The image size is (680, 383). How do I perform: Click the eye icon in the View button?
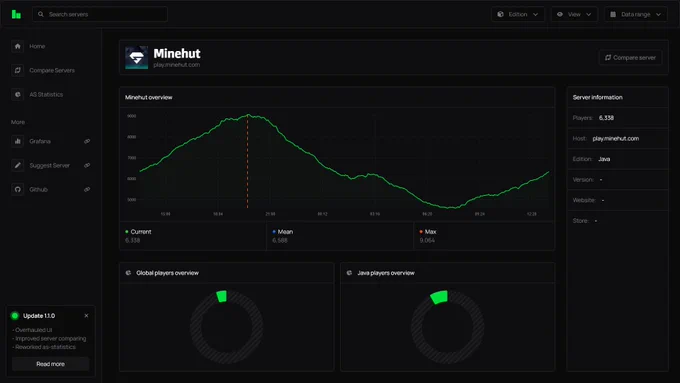click(560, 14)
